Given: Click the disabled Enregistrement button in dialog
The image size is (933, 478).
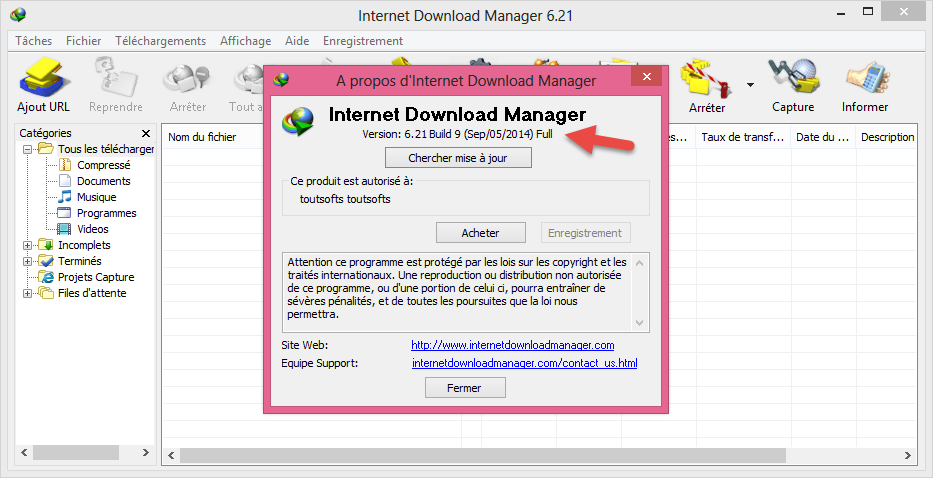Looking at the screenshot, I should [586, 233].
